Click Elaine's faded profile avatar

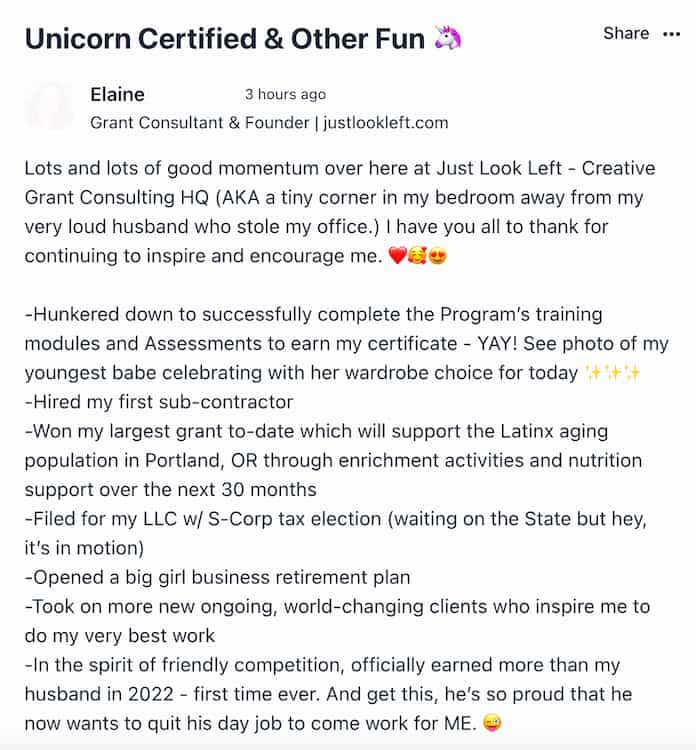click(50, 106)
